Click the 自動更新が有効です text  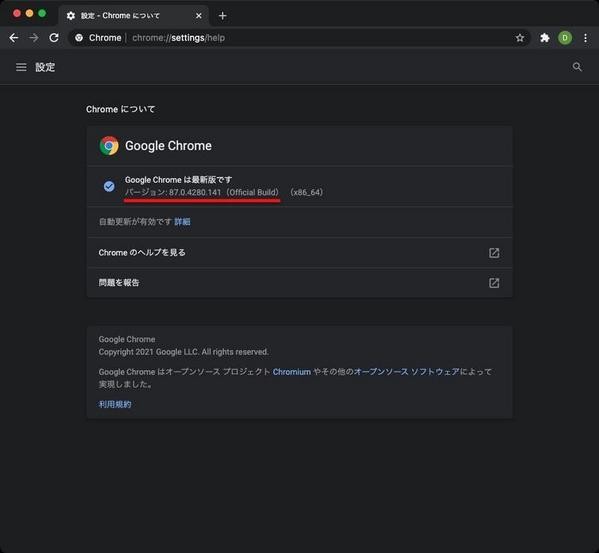click(x=135, y=222)
